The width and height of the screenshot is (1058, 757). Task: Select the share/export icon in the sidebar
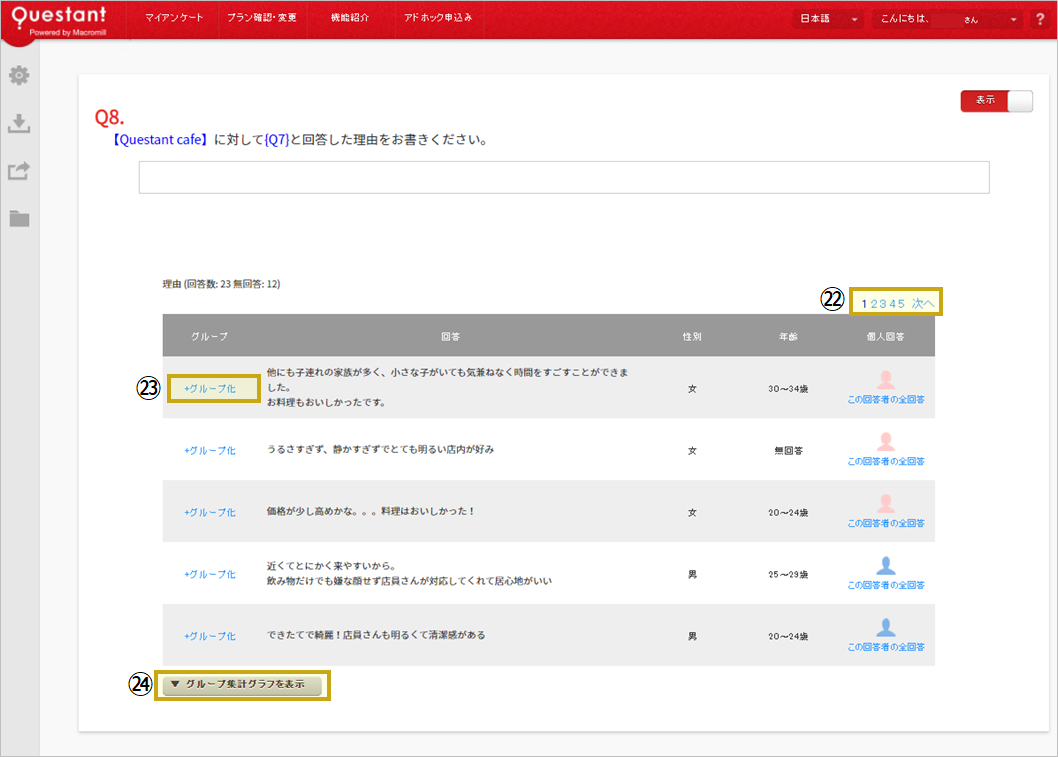click(x=18, y=171)
